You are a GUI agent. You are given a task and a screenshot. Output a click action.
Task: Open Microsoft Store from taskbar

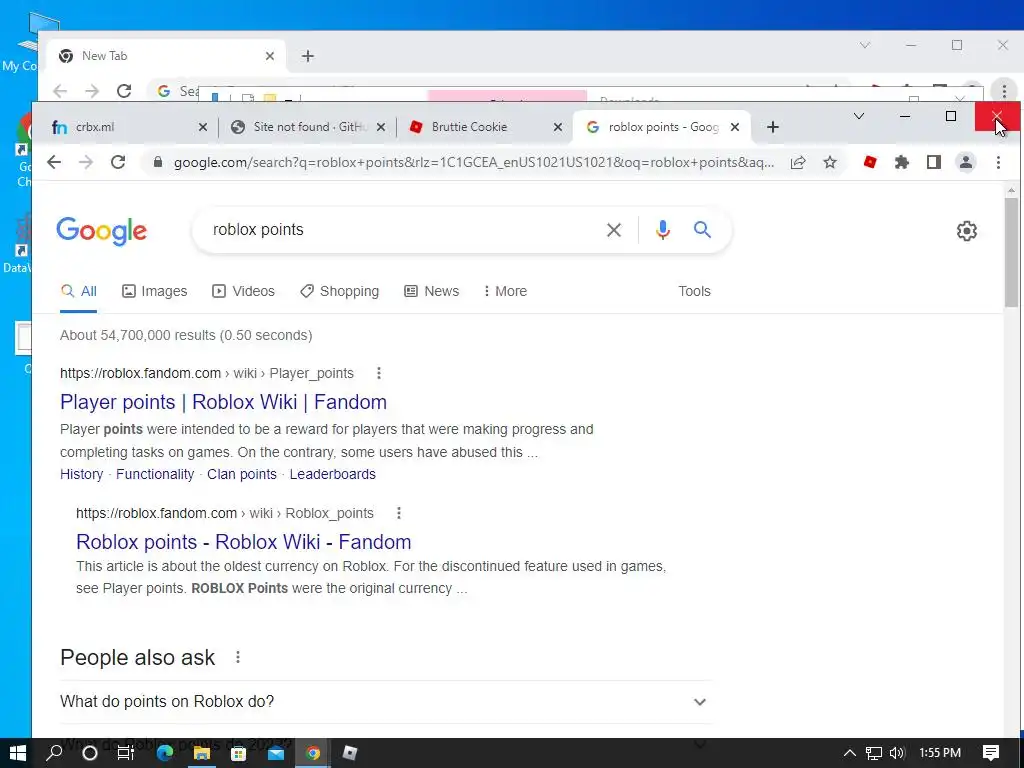239,753
